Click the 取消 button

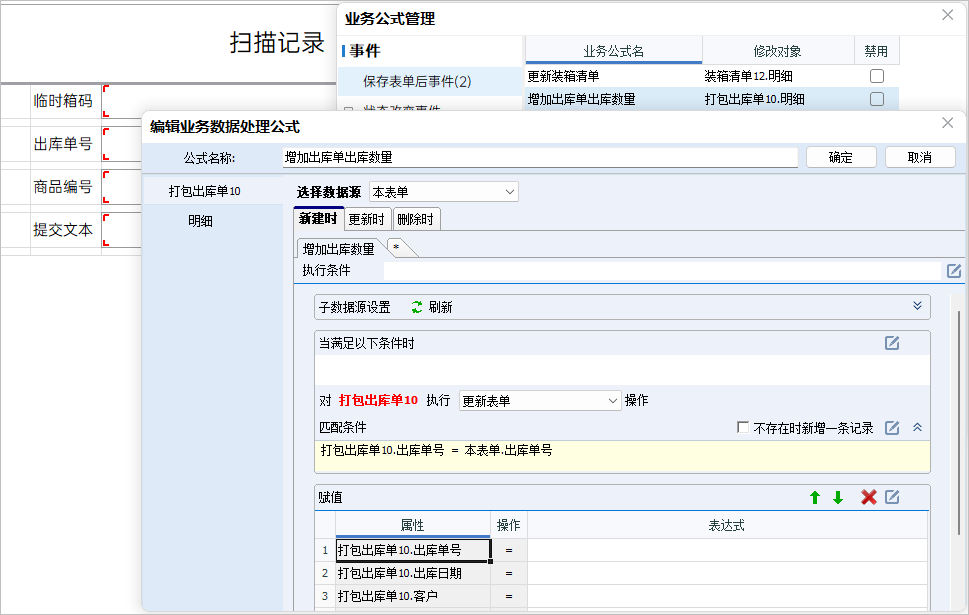(x=920, y=158)
